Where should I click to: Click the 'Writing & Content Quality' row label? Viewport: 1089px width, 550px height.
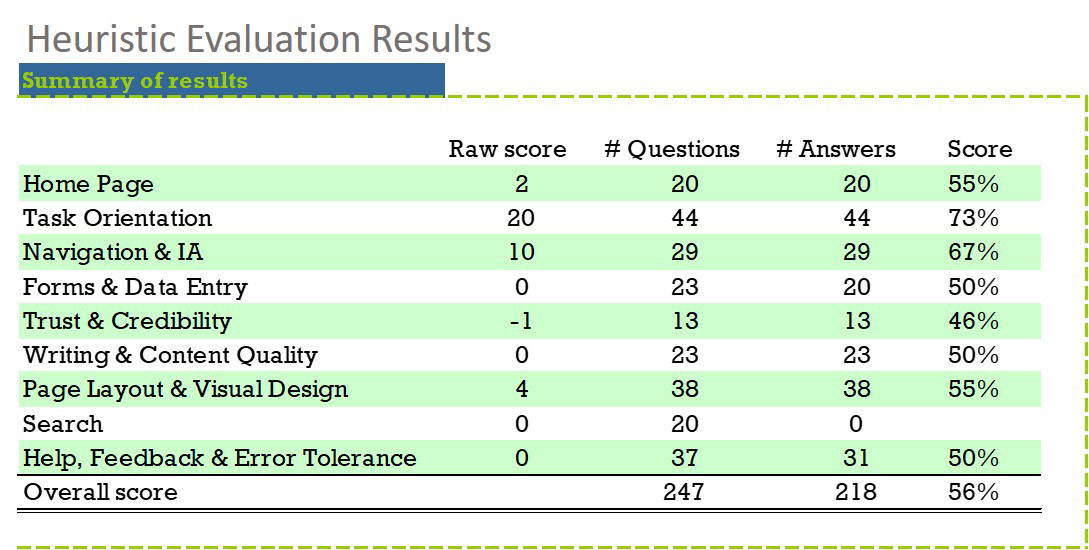(x=170, y=355)
